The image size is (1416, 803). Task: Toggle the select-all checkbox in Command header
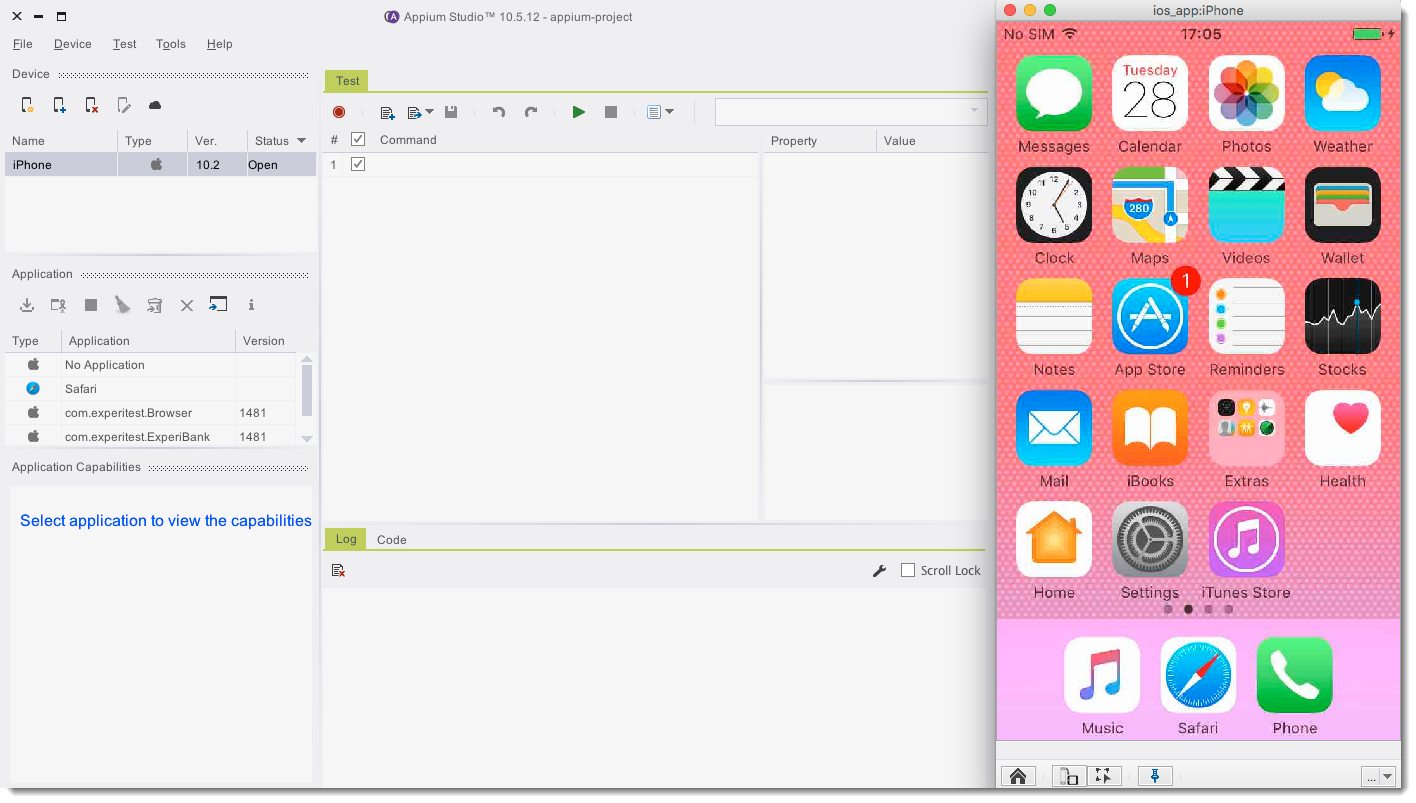pyautogui.click(x=358, y=140)
